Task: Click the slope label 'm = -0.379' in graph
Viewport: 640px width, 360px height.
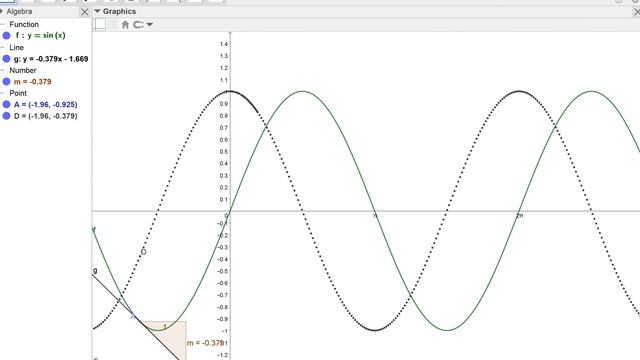Action: click(205, 343)
